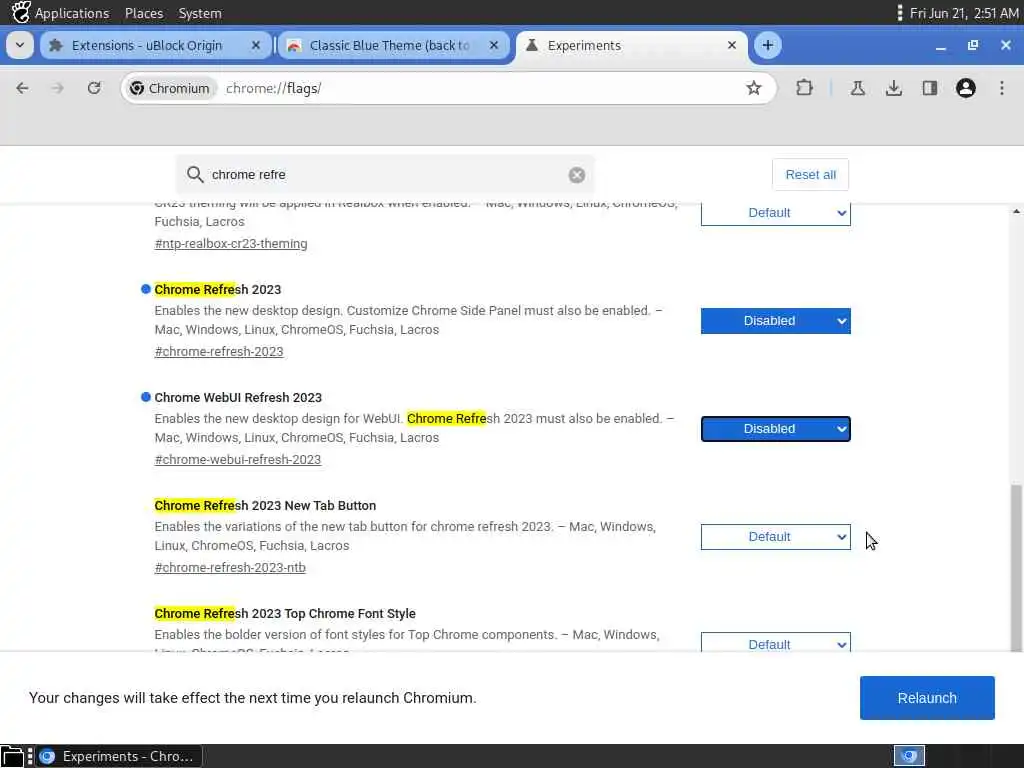Screen dimensions: 1024x768
Task: Open #chrome-webui-refresh-2023 link
Action: [238, 460]
